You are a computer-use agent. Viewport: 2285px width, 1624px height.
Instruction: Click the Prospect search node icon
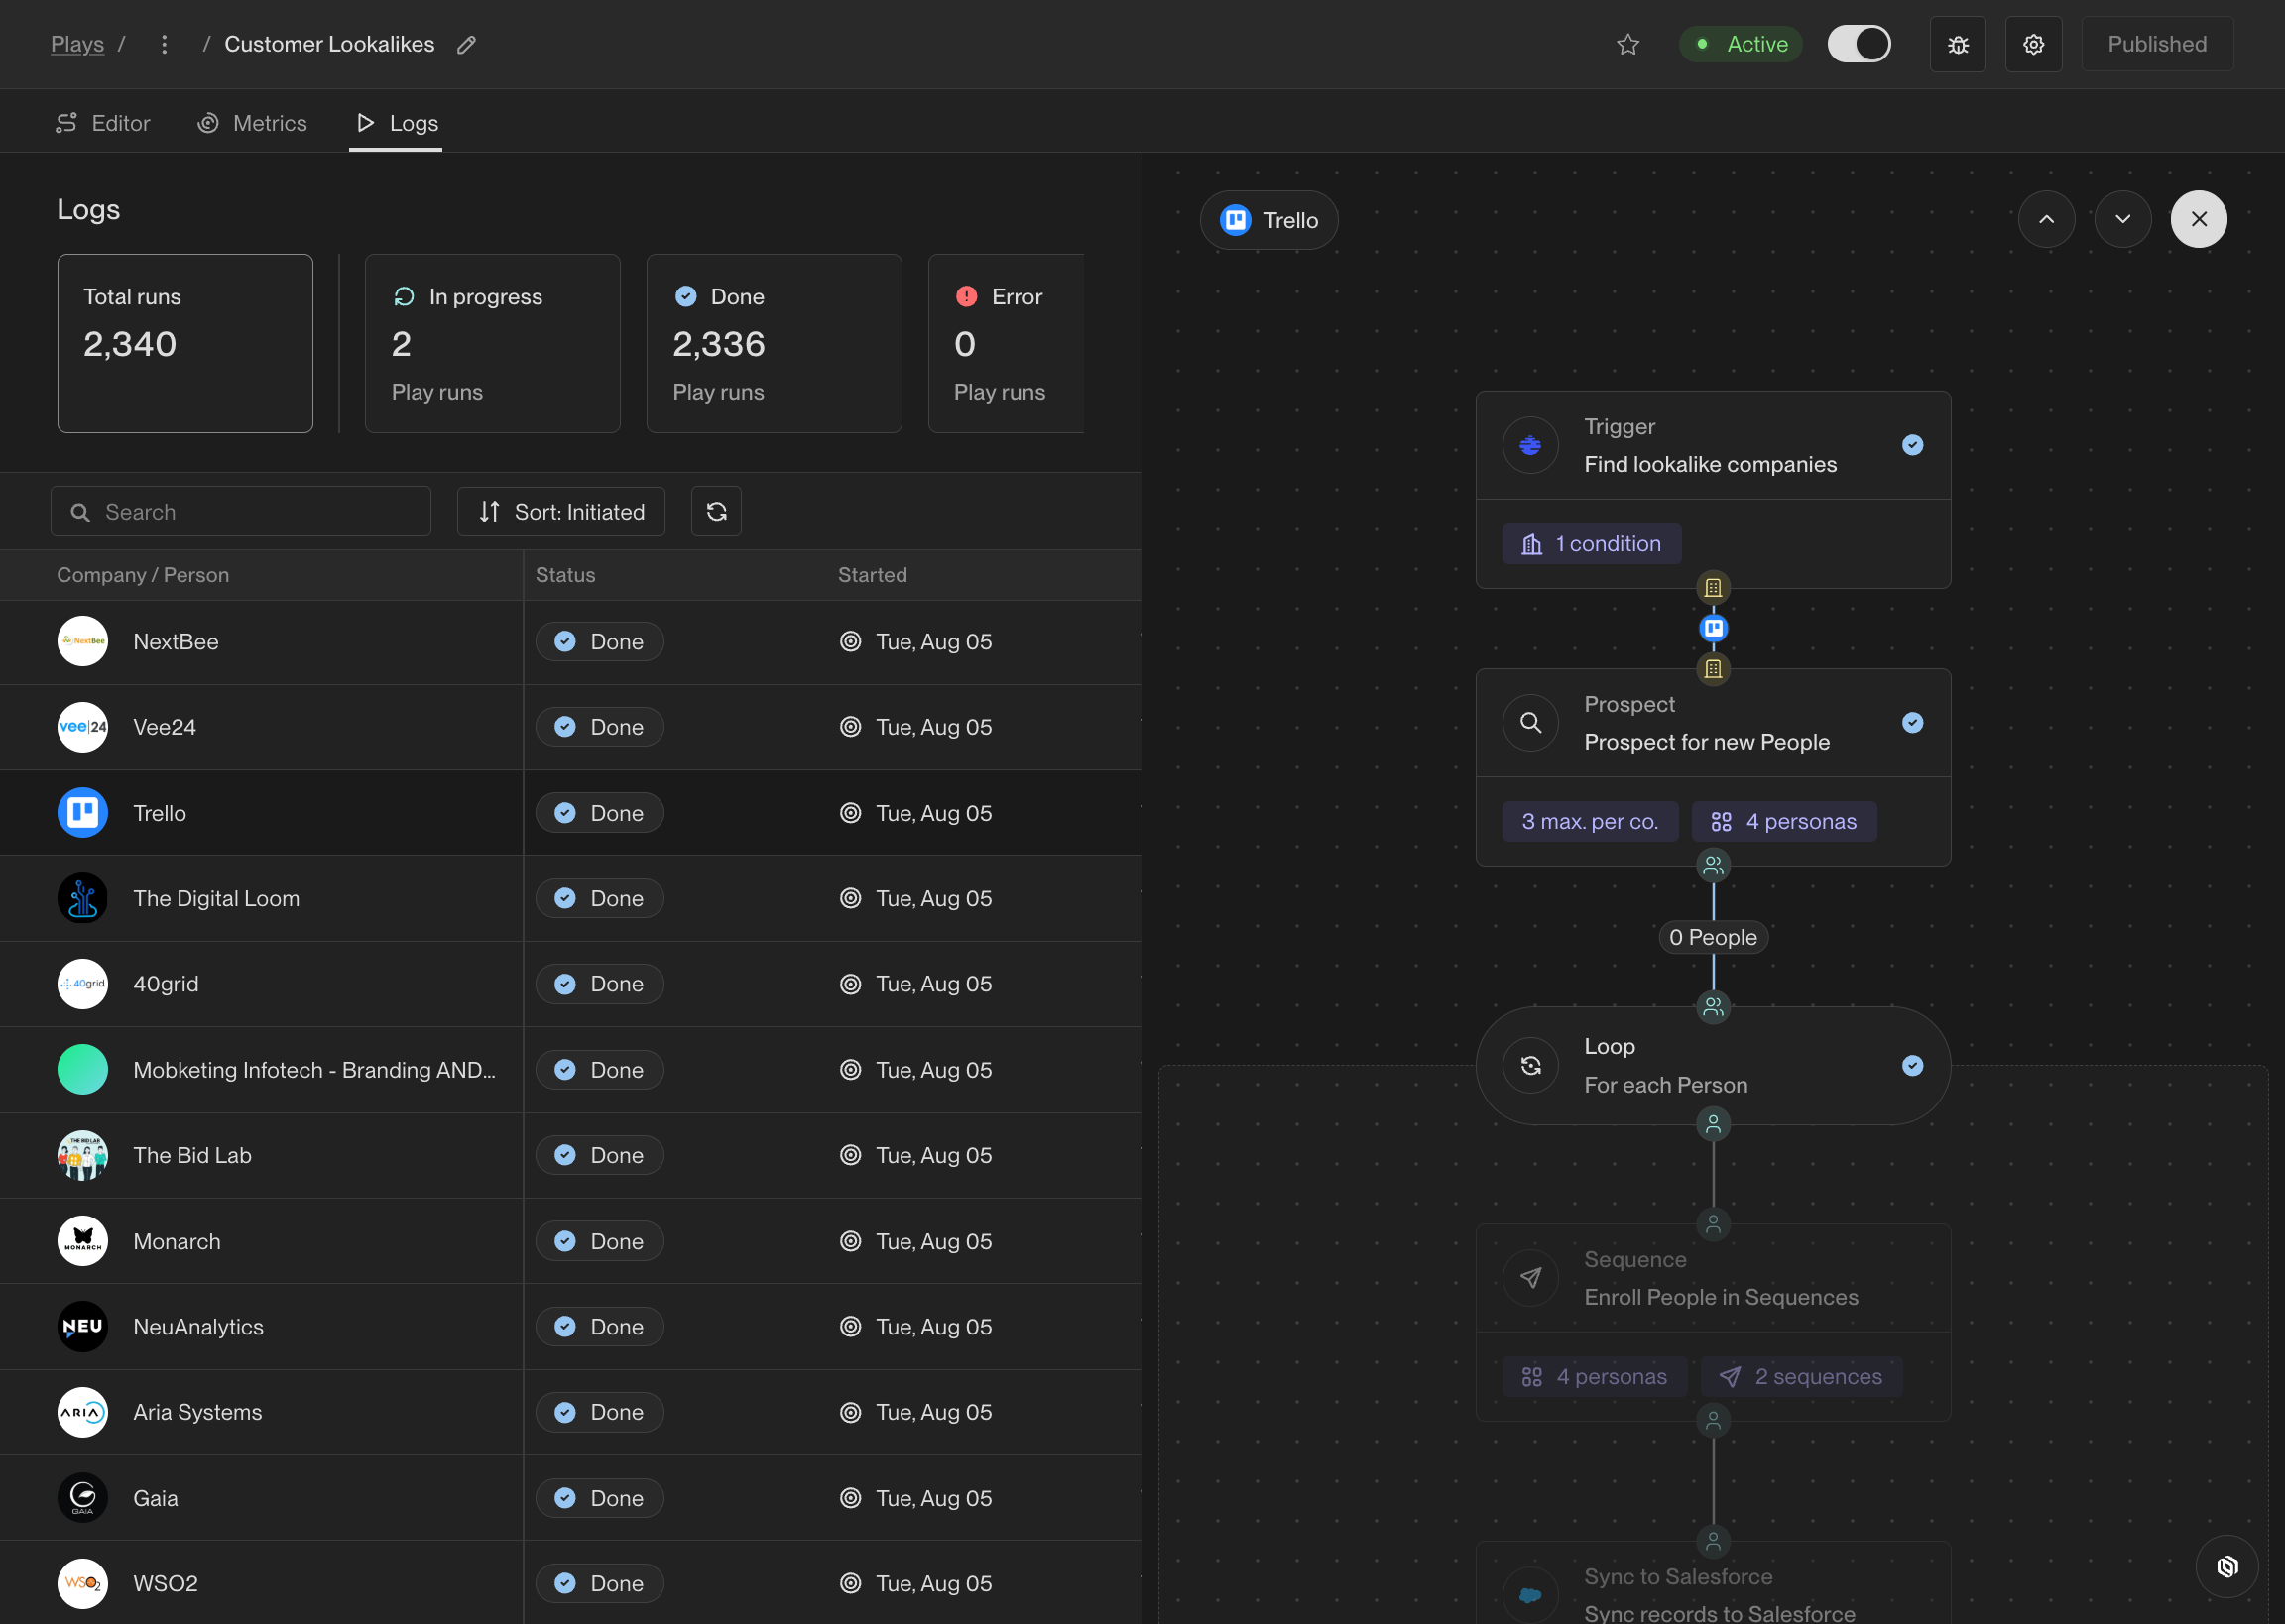[x=1530, y=722]
